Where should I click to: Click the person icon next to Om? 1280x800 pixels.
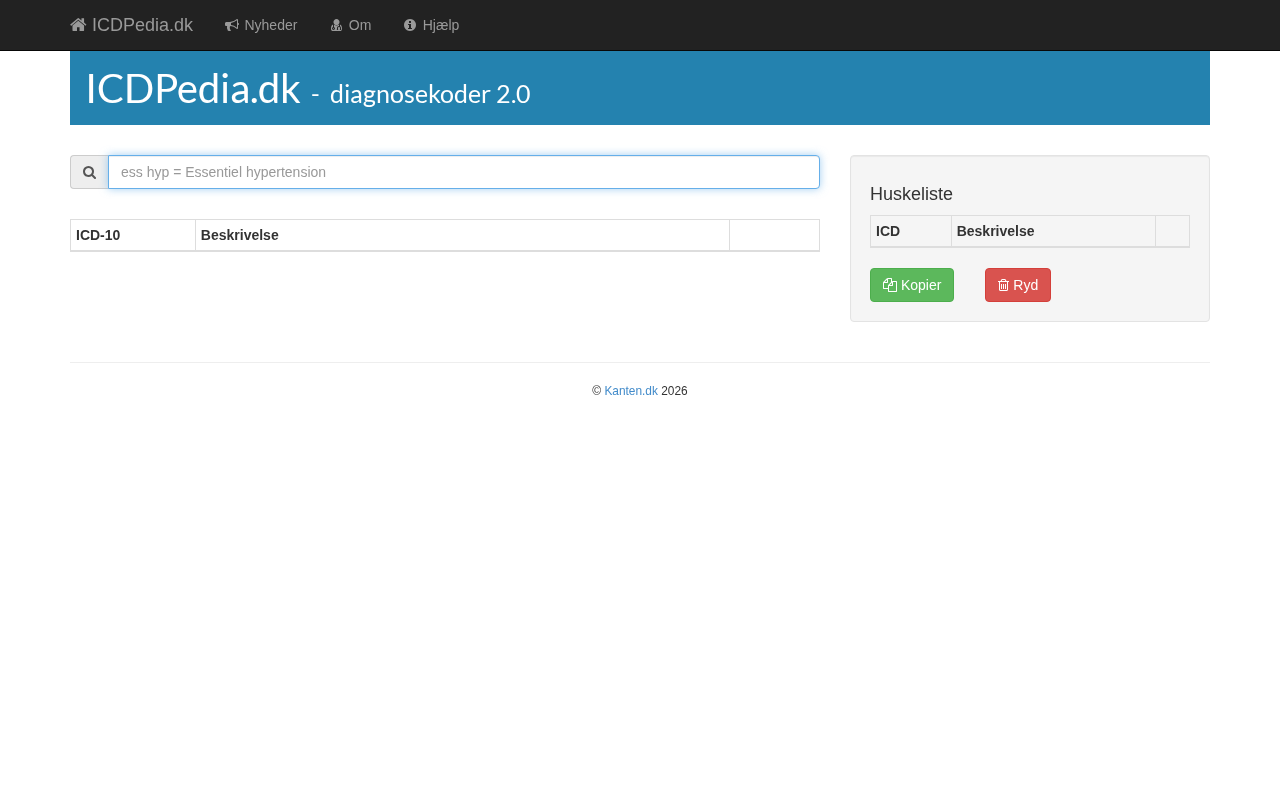pyautogui.click(x=337, y=25)
